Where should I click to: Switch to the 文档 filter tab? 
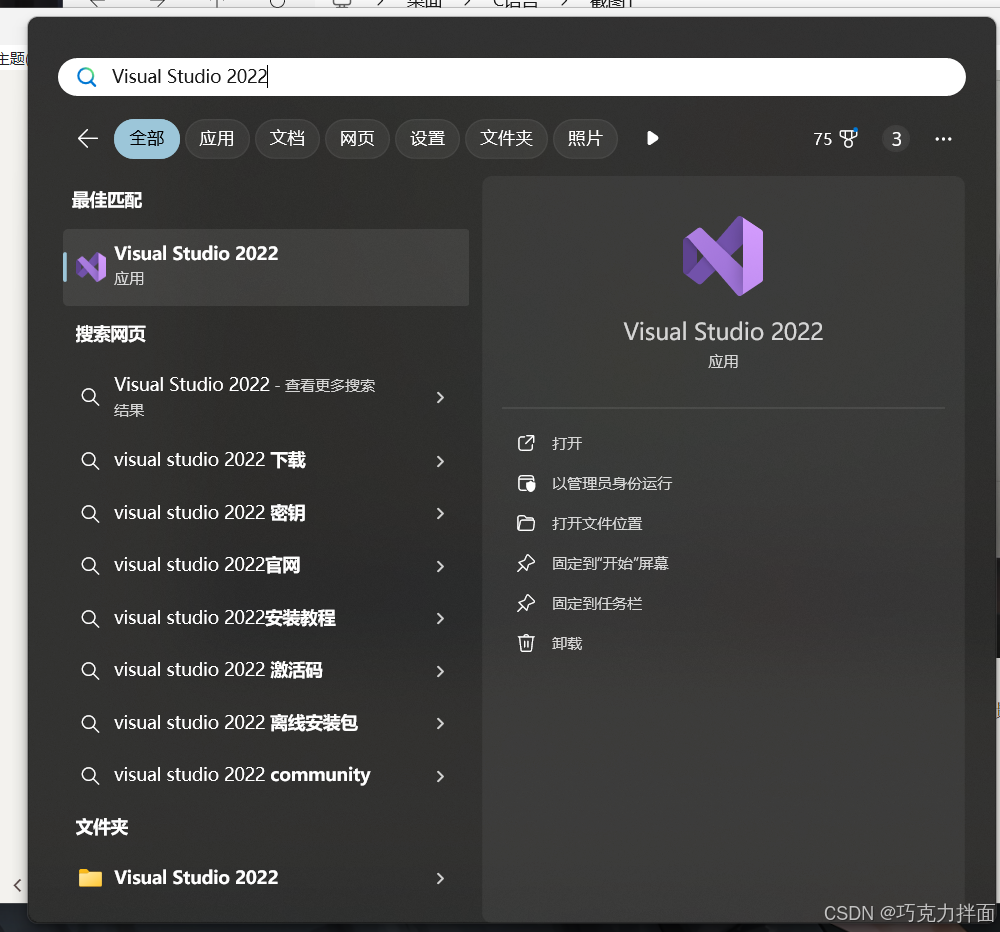pos(287,138)
